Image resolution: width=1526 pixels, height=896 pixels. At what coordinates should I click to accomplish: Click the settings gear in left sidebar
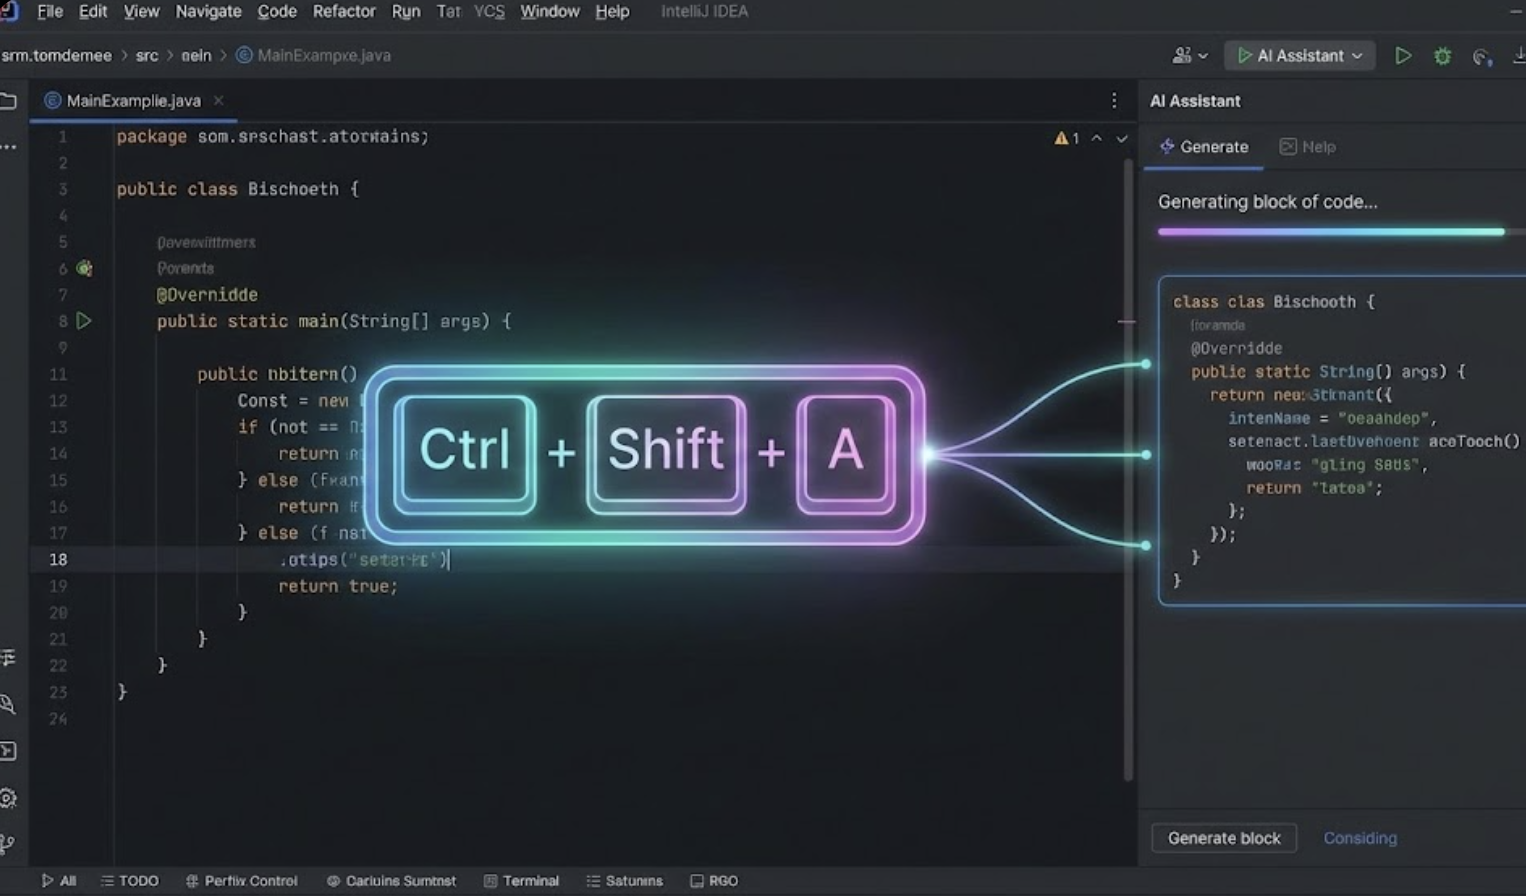(9, 798)
